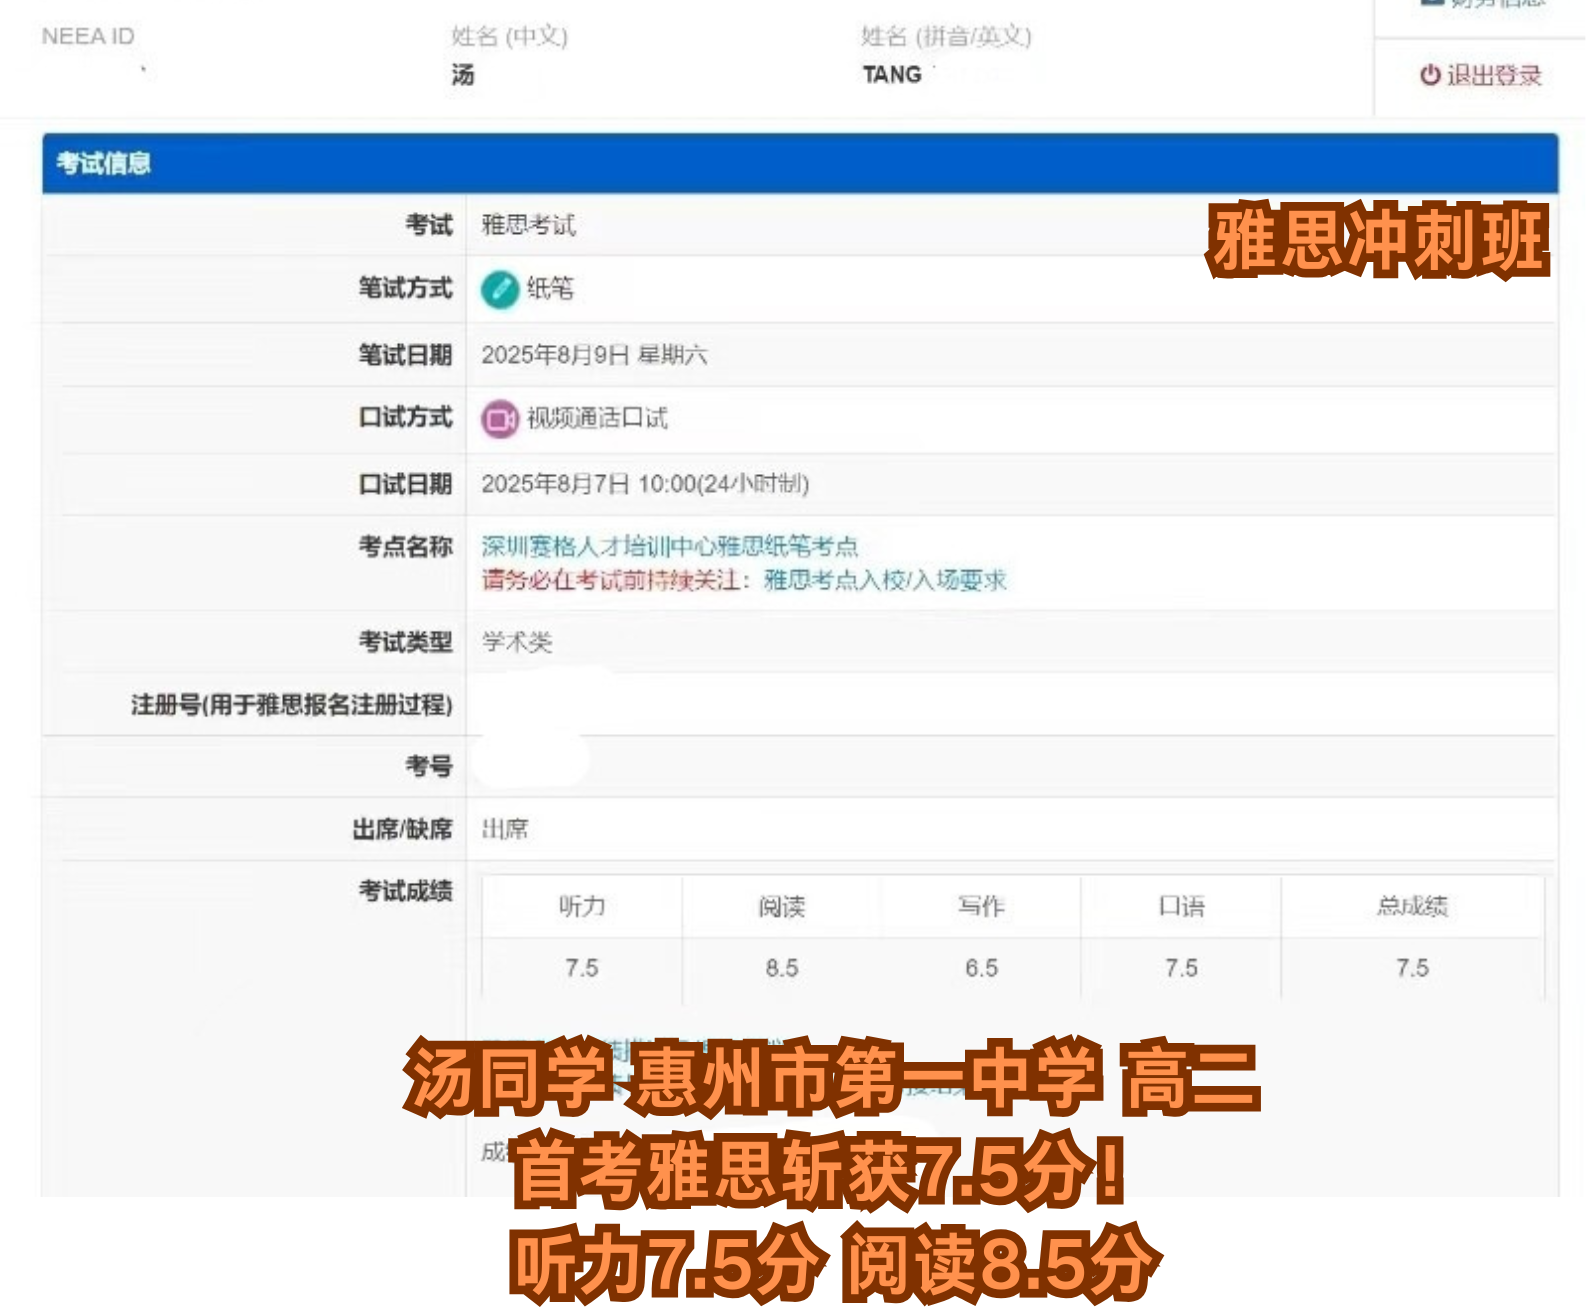This screenshot has height=1314, width=1587.
Task: Click the 口试日期 time 10:00 value
Action: (666, 484)
